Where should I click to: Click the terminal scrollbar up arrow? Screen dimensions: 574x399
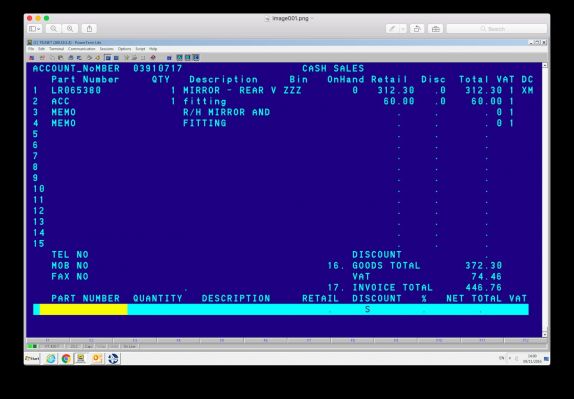pyautogui.click(x=545, y=65)
